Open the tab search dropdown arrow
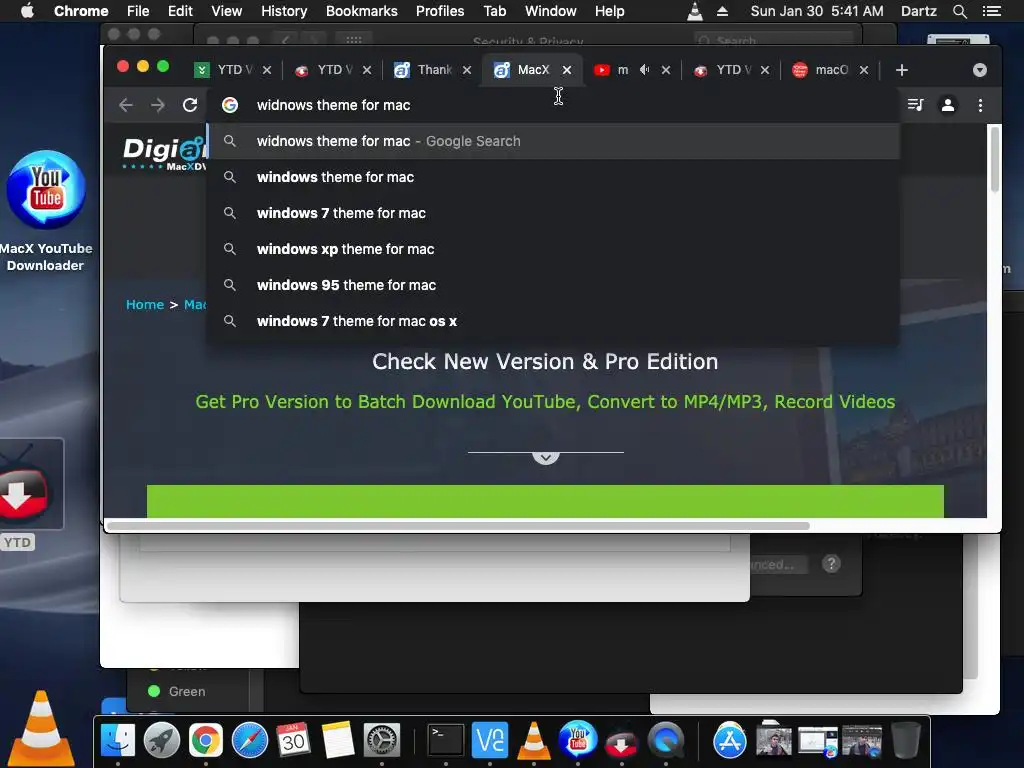 [980, 70]
